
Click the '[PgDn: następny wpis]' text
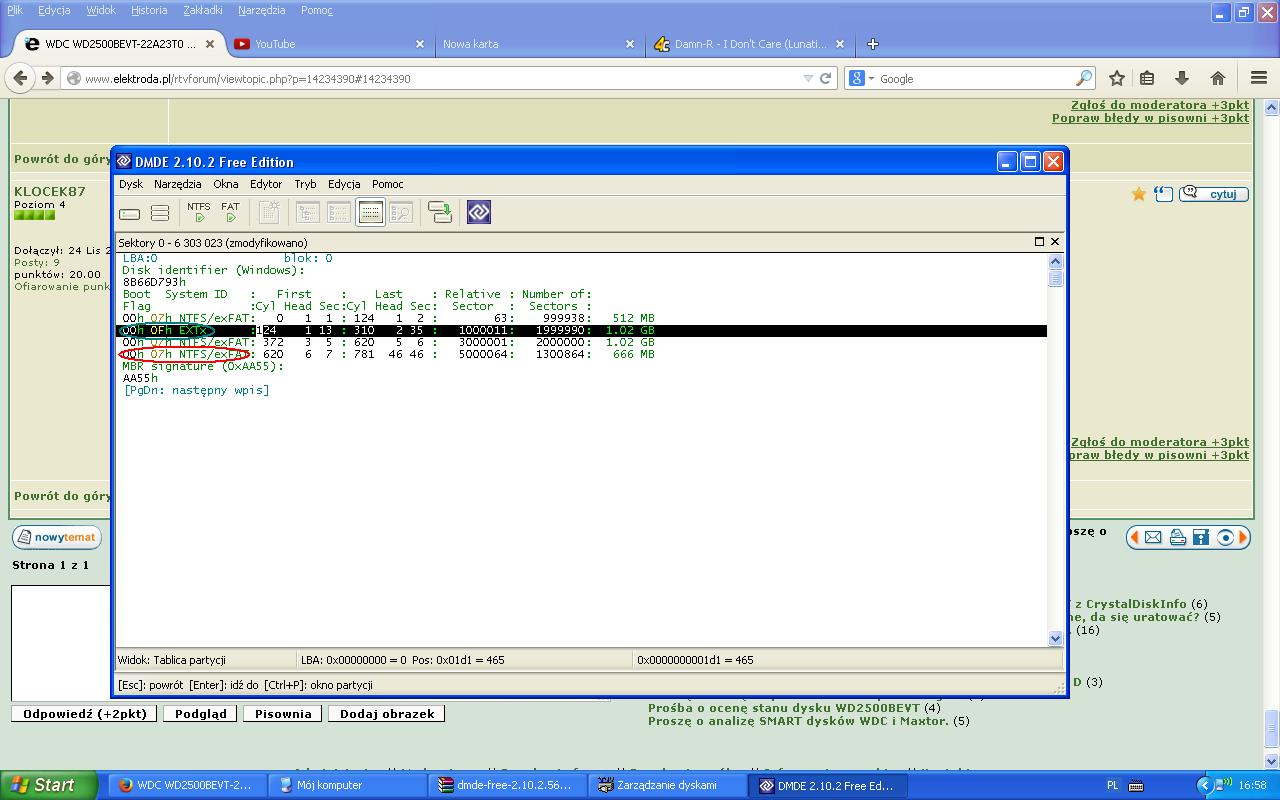tap(196, 390)
